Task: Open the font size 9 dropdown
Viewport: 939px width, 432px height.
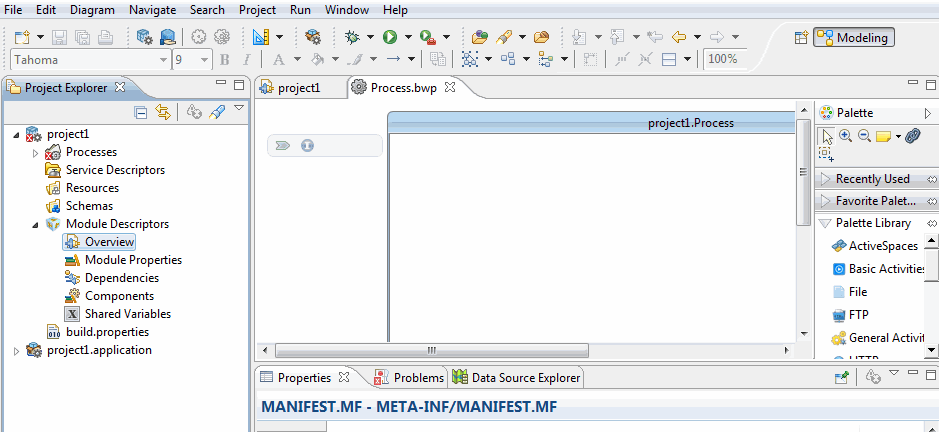Action: pyautogui.click(x=204, y=59)
